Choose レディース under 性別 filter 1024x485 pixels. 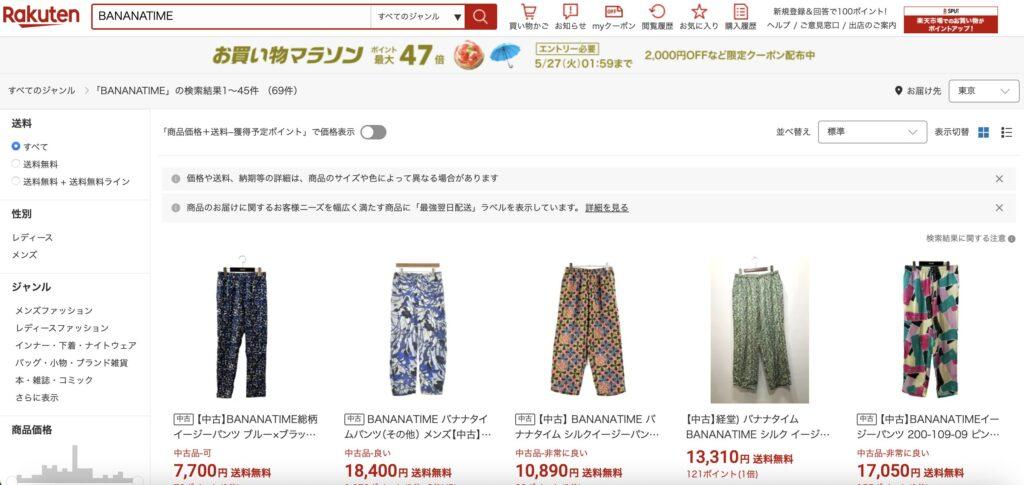pos(33,238)
